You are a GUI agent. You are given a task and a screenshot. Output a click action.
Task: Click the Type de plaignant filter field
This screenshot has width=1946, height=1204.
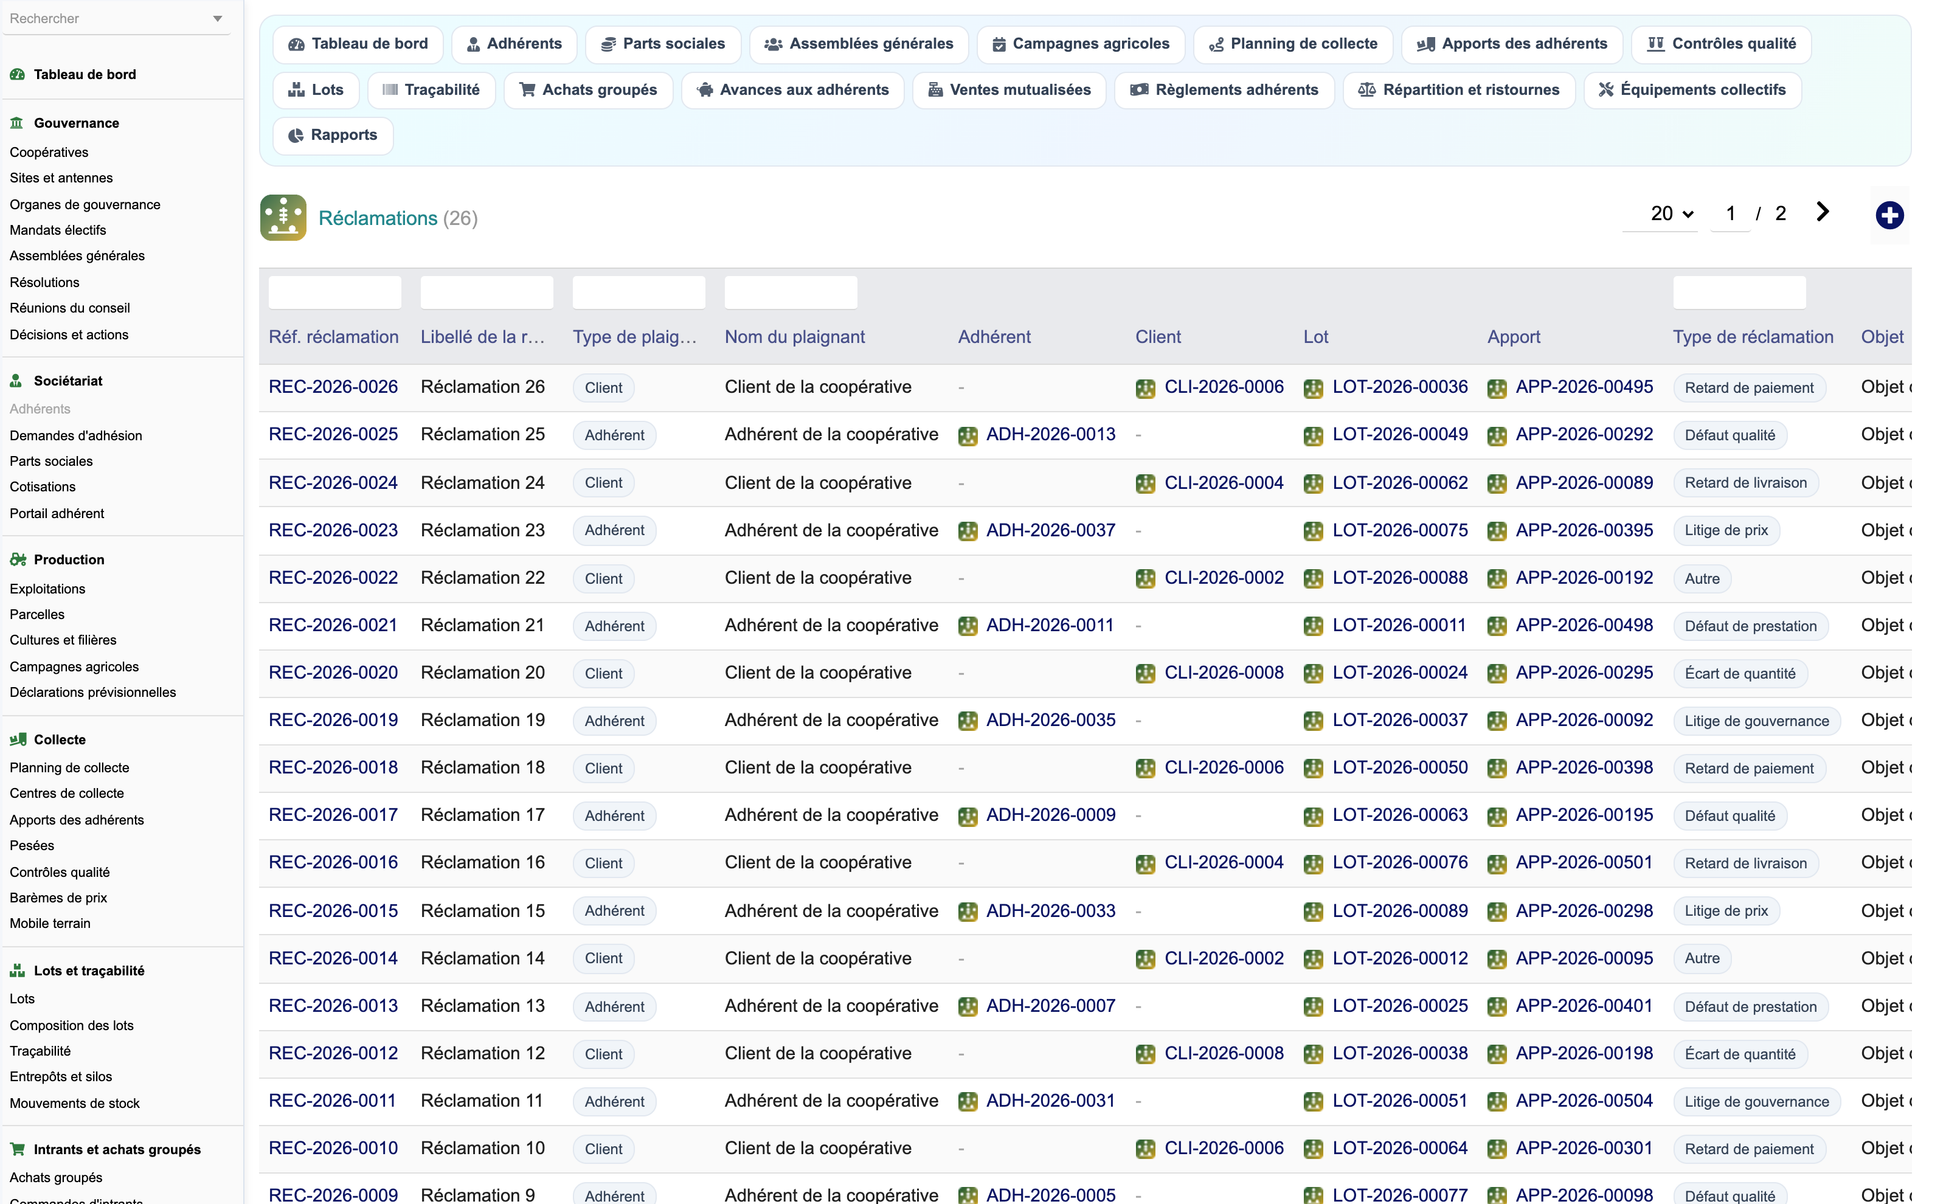[639, 292]
